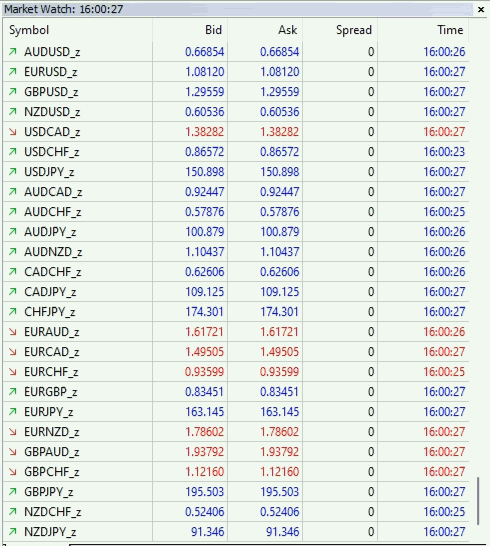
Task: Click the CHFJPY_z ask price 174.301
Action: (280, 312)
